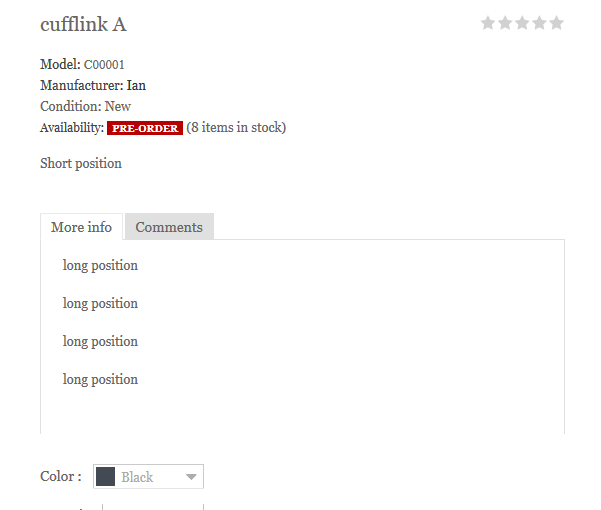The width and height of the screenshot is (601, 510).
Task: Open the Comments tab
Action: [169, 227]
